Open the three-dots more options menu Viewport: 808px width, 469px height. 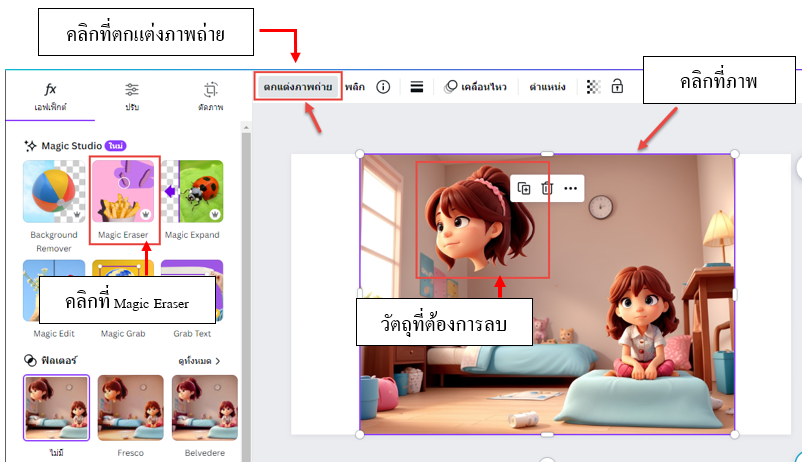click(570, 189)
